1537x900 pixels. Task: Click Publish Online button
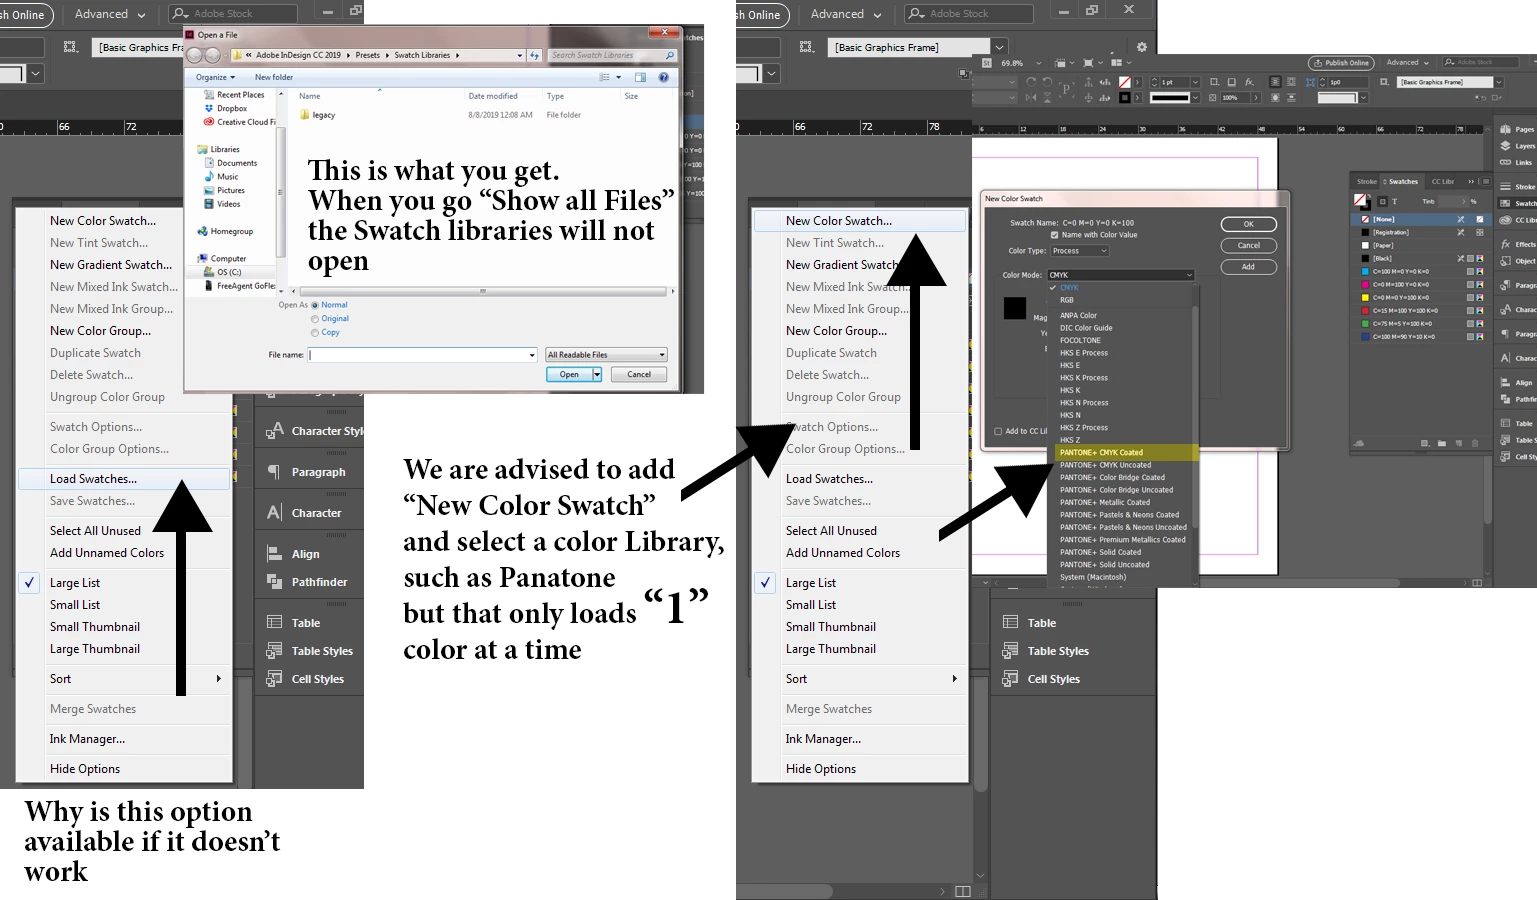coord(1341,63)
